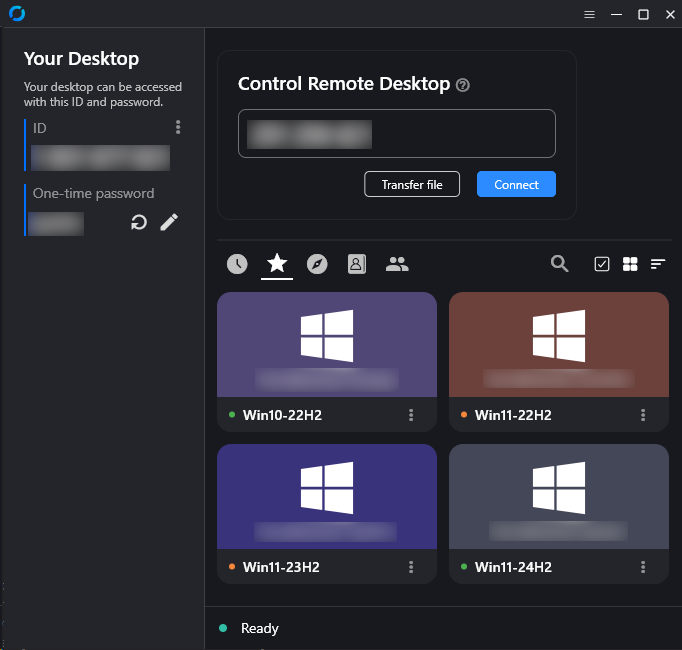This screenshot has height=650, width=682.
Task: Click the Your Desktop heading
Action: pyautogui.click(x=81, y=59)
